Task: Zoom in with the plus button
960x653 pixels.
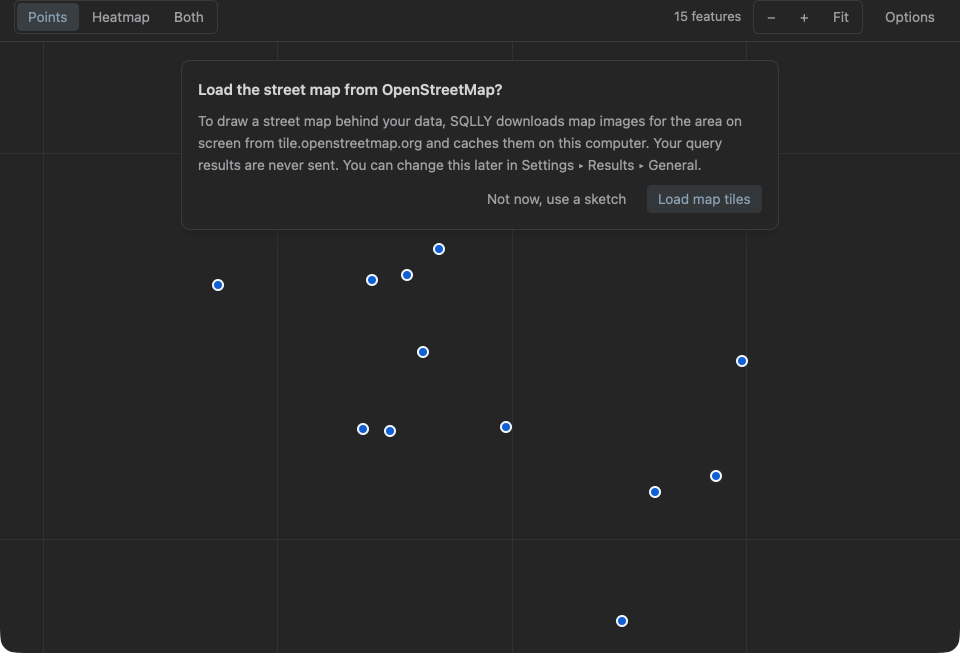Action: tap(804, 17)
